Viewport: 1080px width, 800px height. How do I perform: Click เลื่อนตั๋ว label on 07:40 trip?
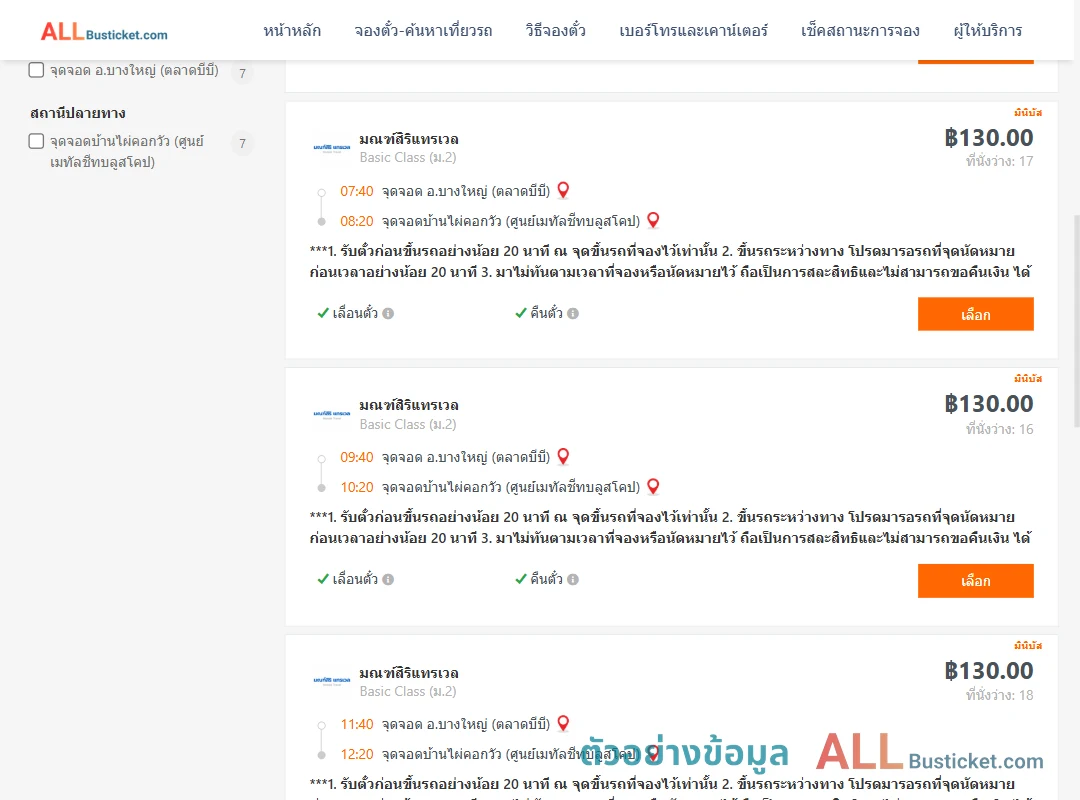coord(355,314)
